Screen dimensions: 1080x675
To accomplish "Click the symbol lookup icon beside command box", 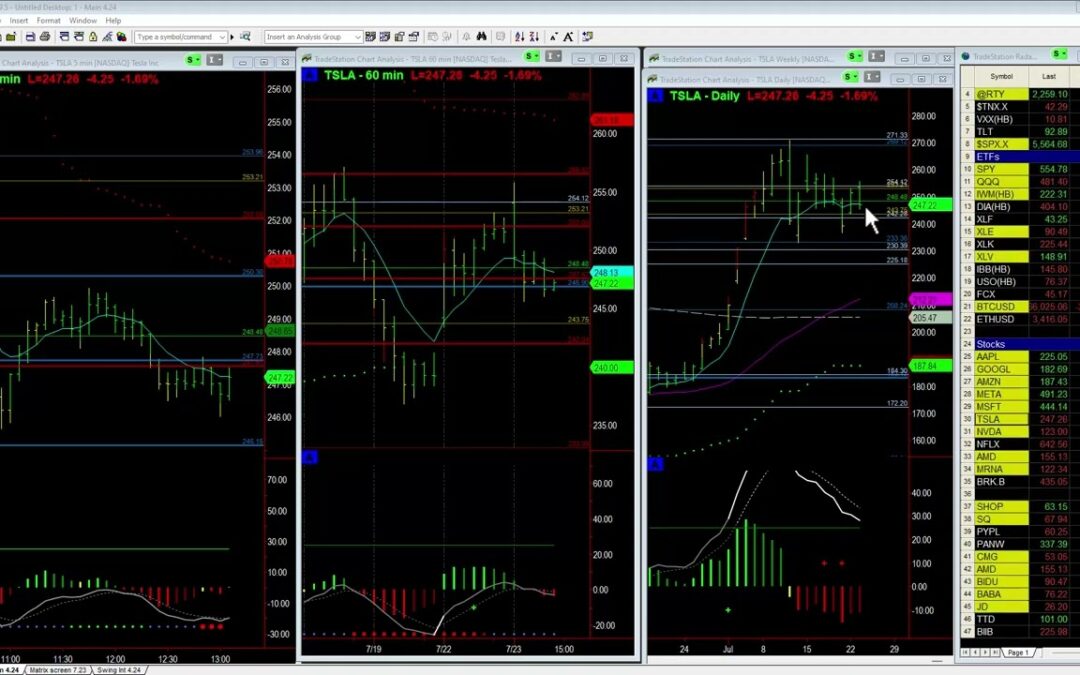I will coord(244,37).
